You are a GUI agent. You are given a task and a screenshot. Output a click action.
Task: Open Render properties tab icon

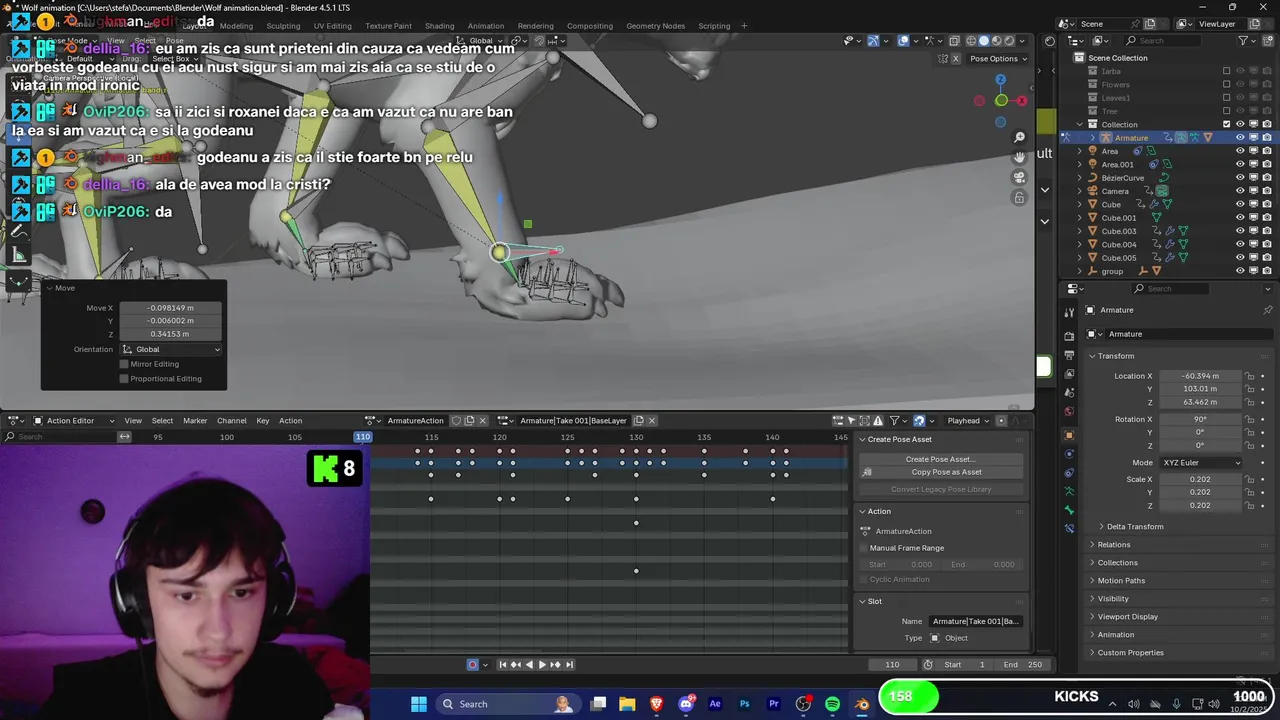(1069, 336)
